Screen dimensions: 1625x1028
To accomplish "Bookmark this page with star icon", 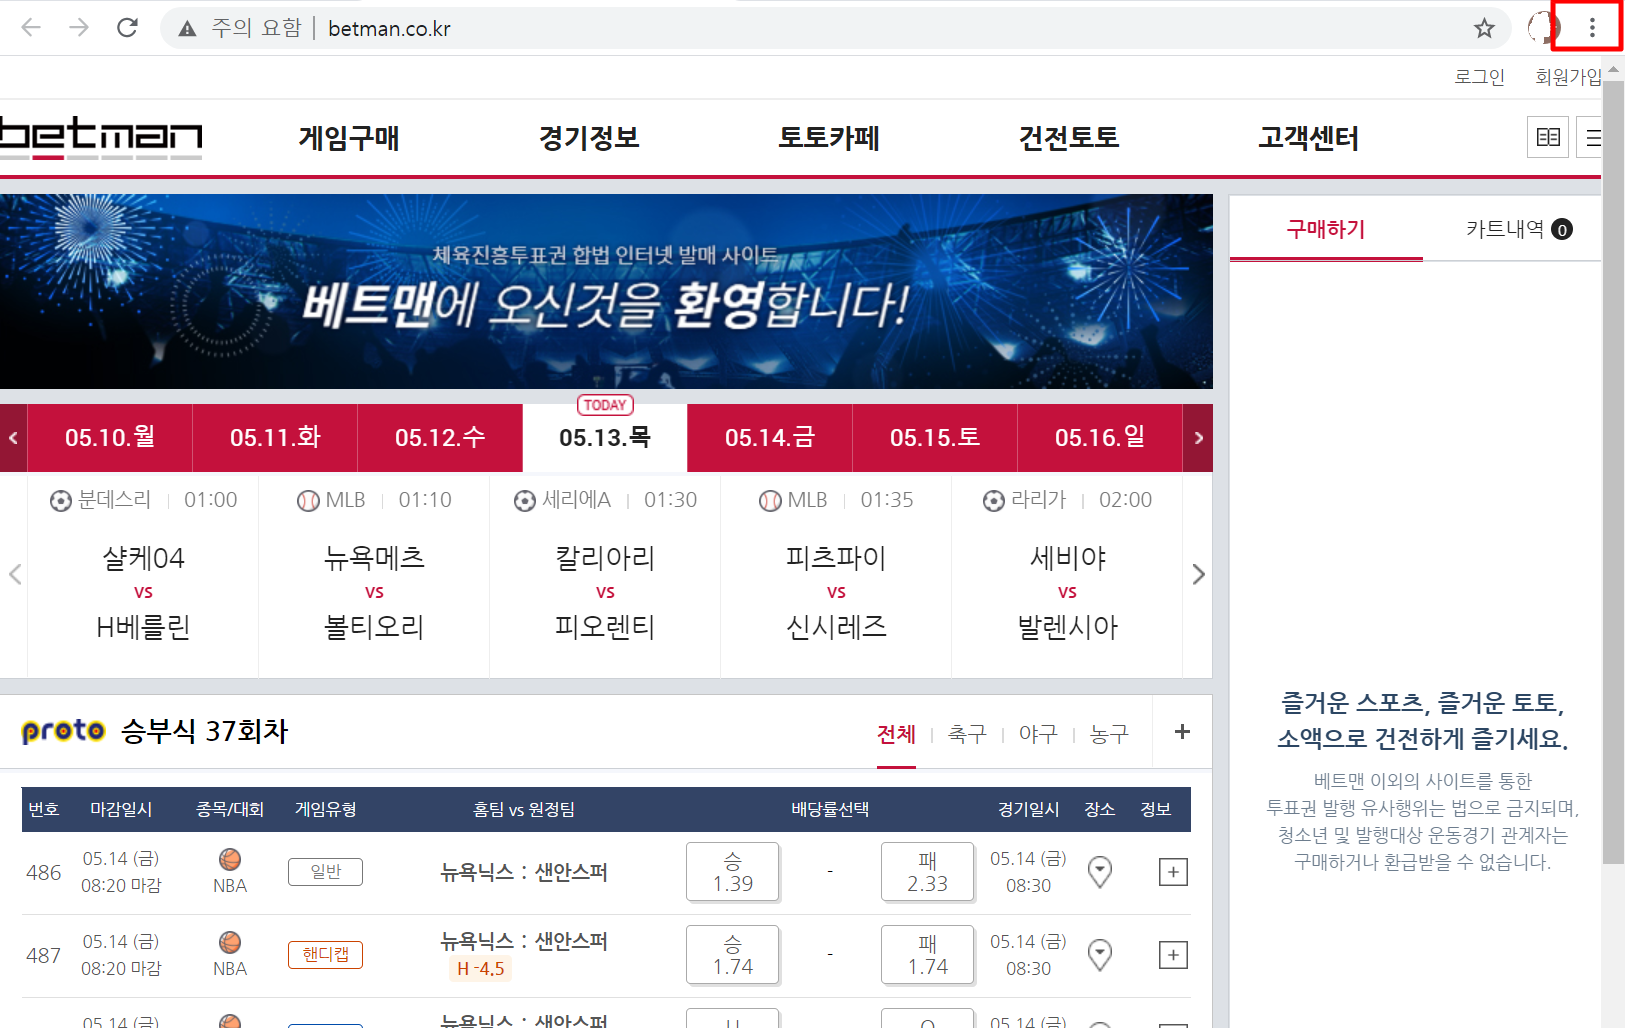I will coord(1484,28).
